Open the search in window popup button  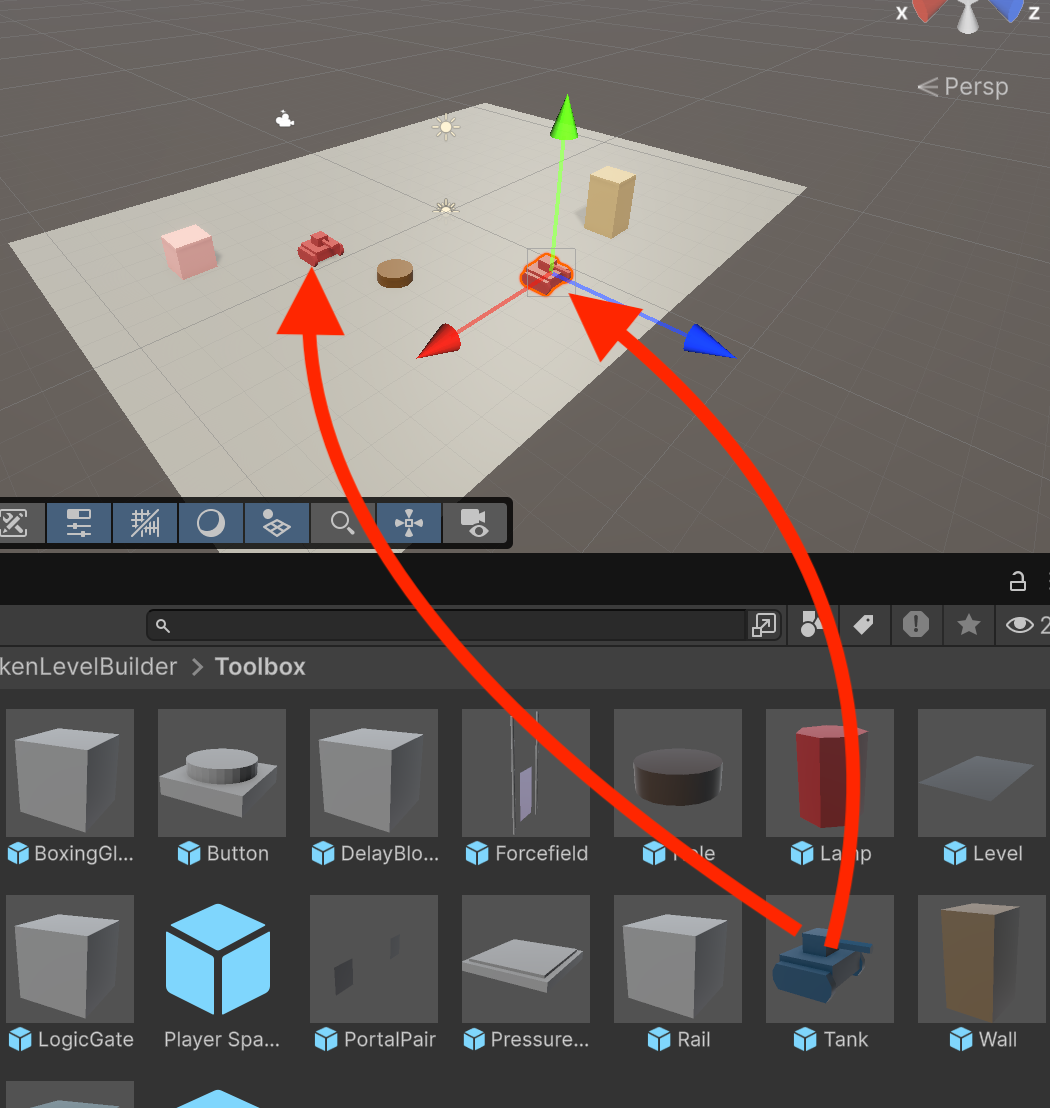click(764, 625)
